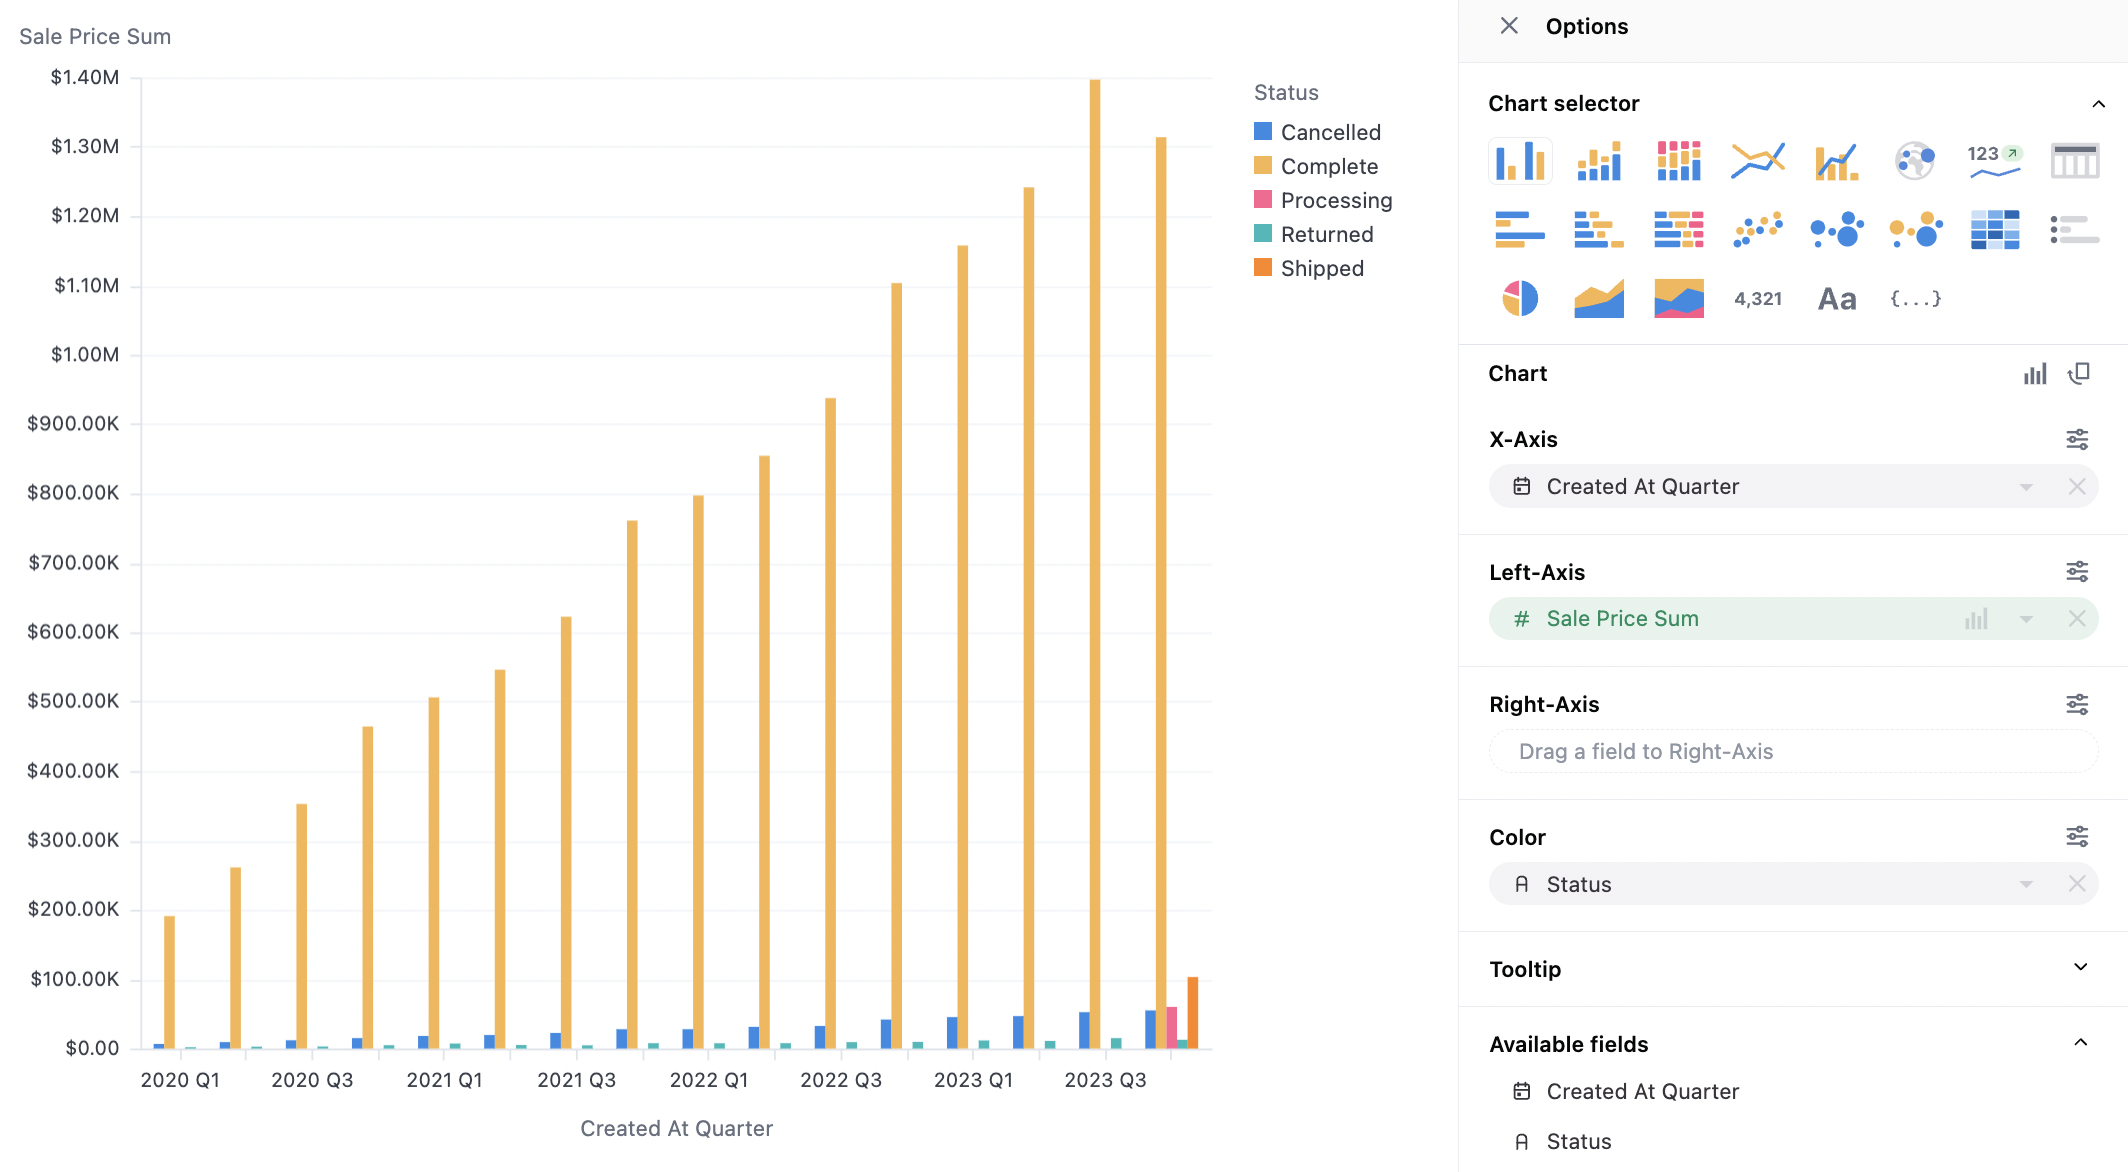2128x1172 pixels.
Task: Close the Options panel
Action: 1509,26
